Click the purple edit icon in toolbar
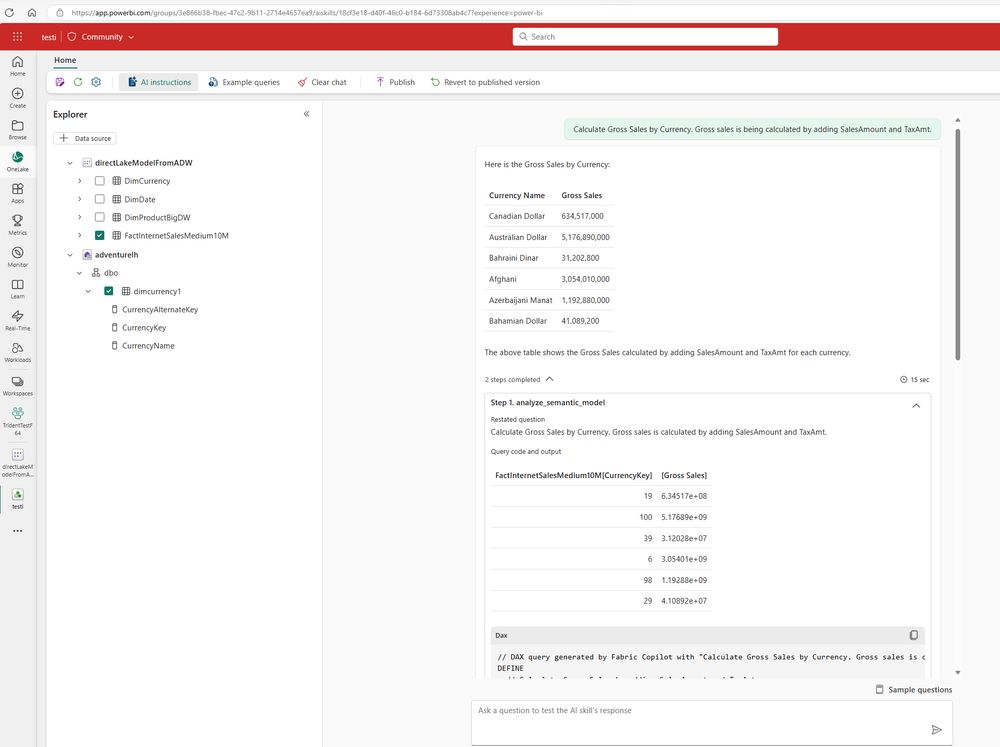The height and width of the screenshot is (747, 1000). click(x=60, y=82)
